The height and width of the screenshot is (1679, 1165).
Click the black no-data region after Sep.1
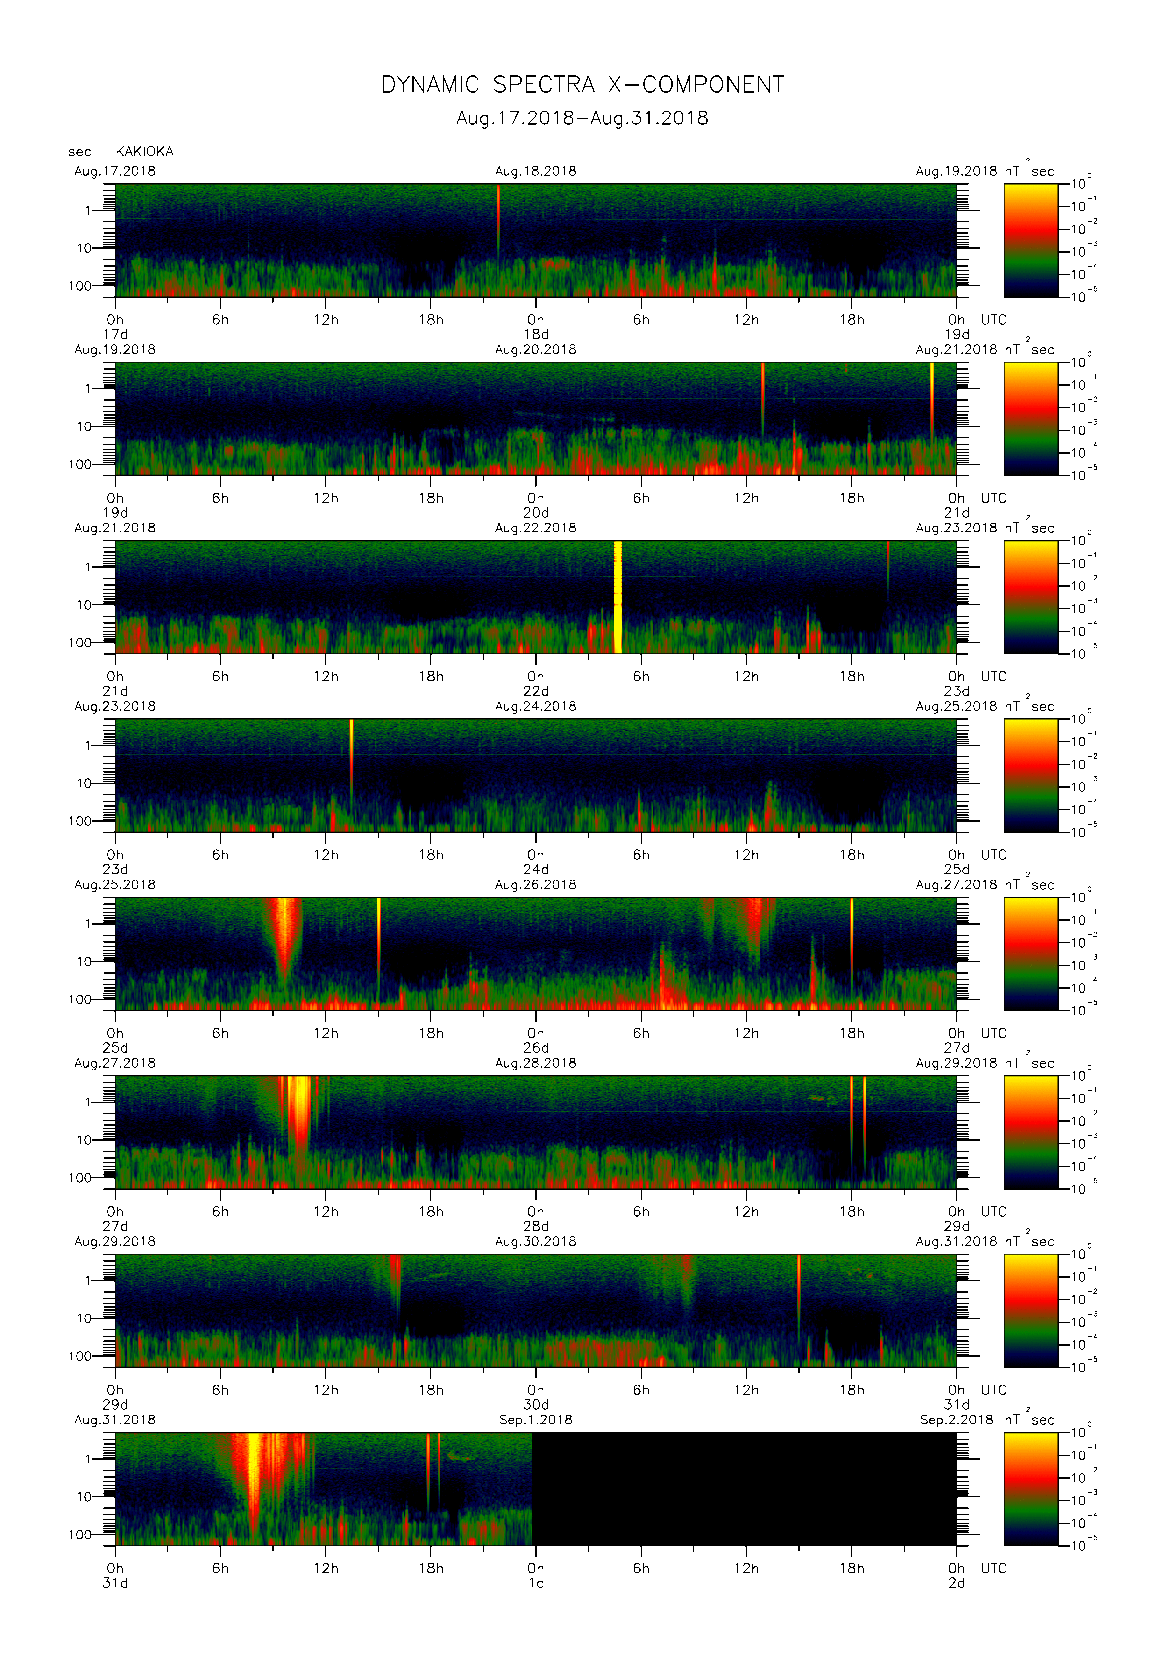[x=744, y=1489]
